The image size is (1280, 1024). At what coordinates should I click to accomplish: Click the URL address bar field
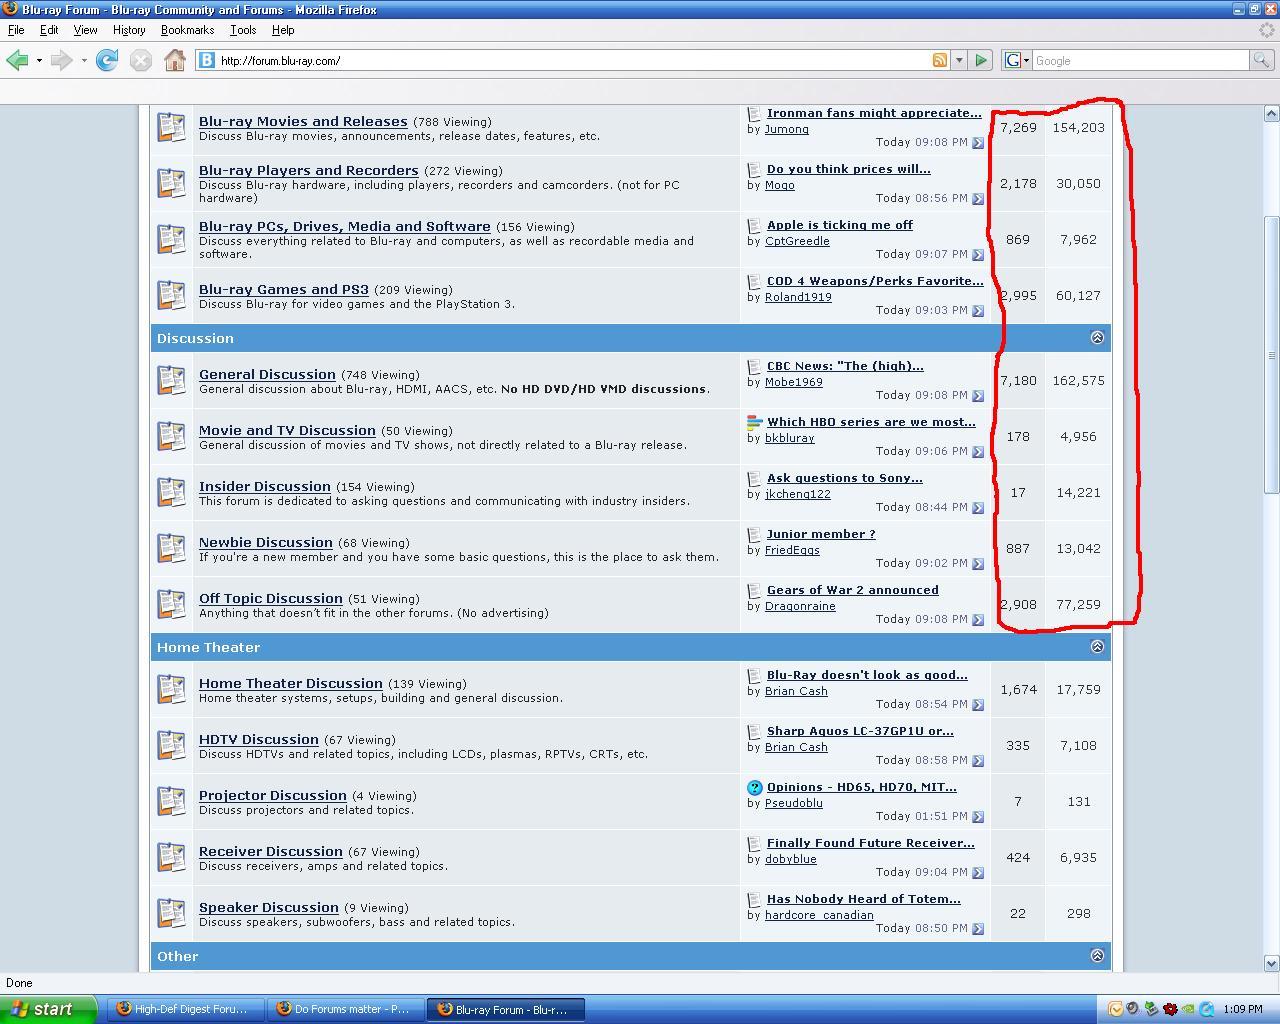(x=574, y=60)
